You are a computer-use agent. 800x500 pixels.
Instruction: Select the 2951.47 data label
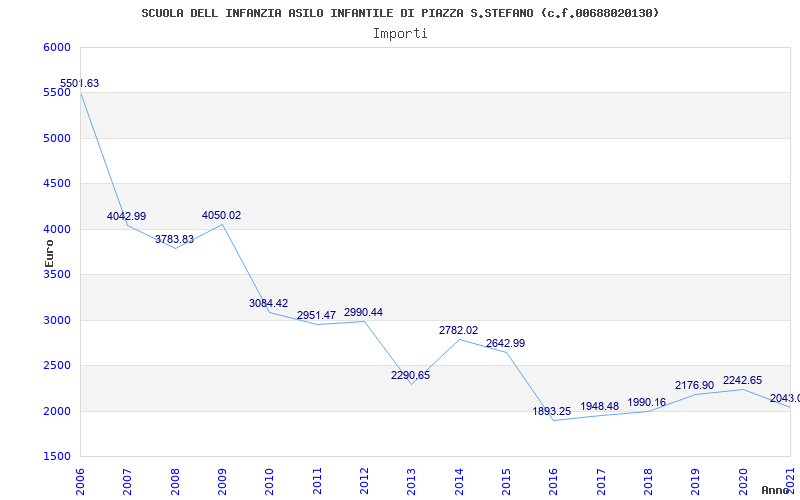[x=316, y=315]
